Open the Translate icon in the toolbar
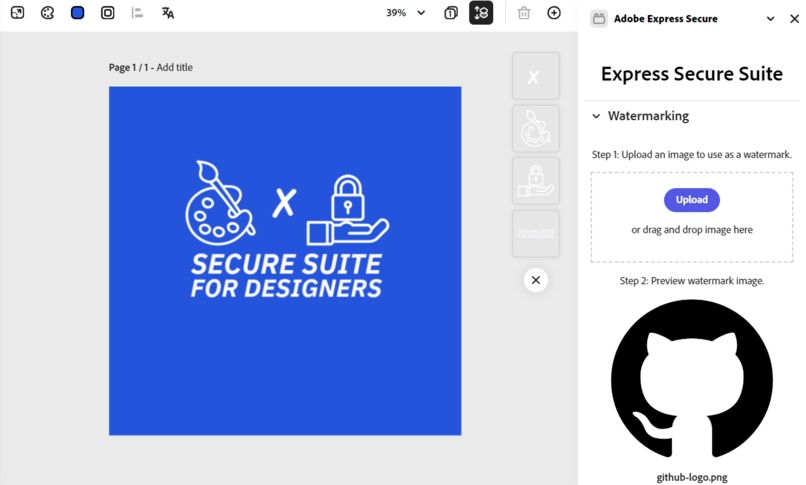 click(168, 13)
